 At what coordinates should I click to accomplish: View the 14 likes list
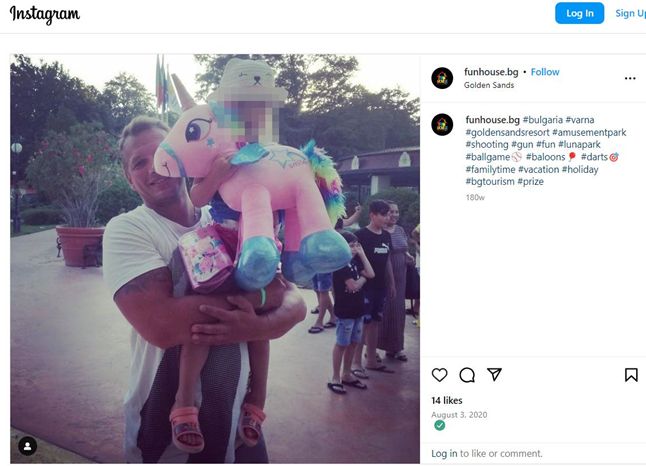[x=447, y=400]
